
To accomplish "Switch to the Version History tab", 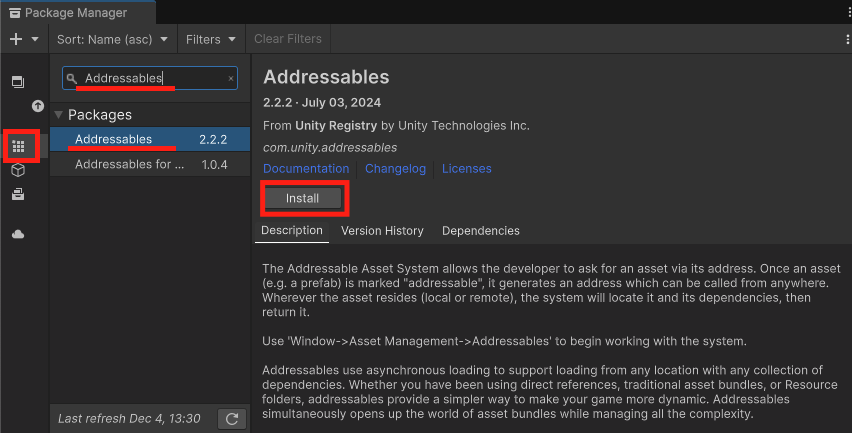I will click(382, 231).
